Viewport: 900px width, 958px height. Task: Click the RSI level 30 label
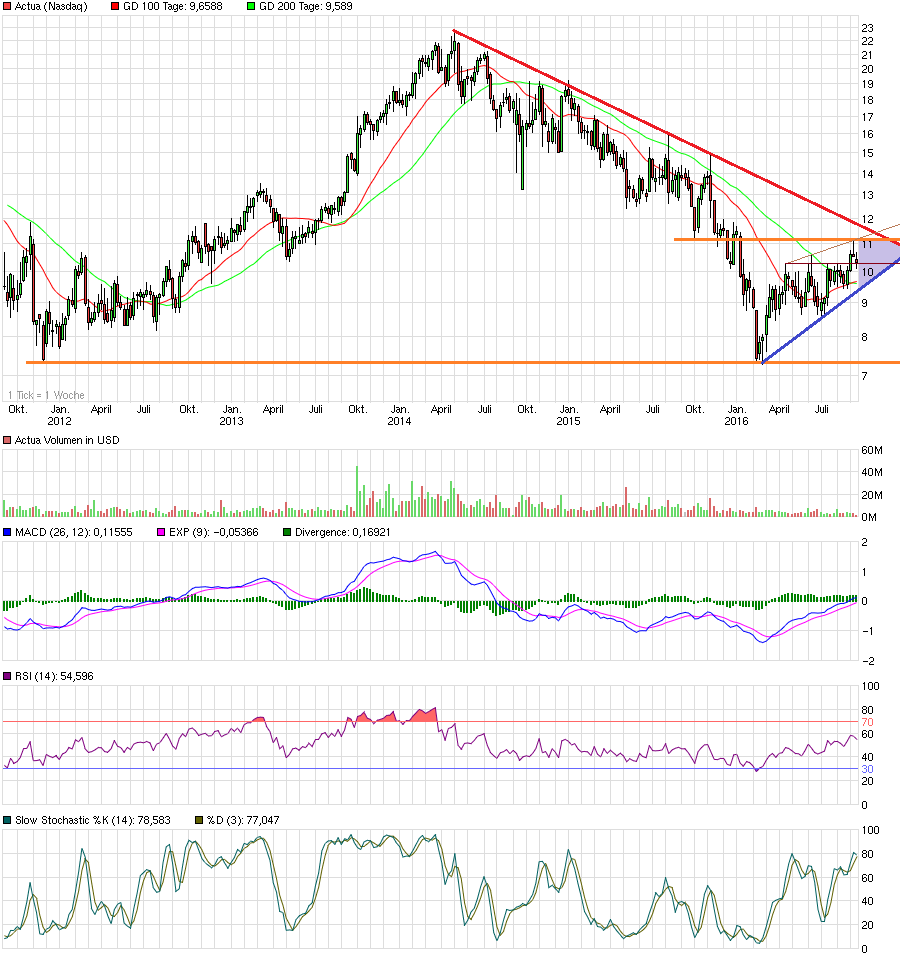pyautogui.click(x=867, y=769)
